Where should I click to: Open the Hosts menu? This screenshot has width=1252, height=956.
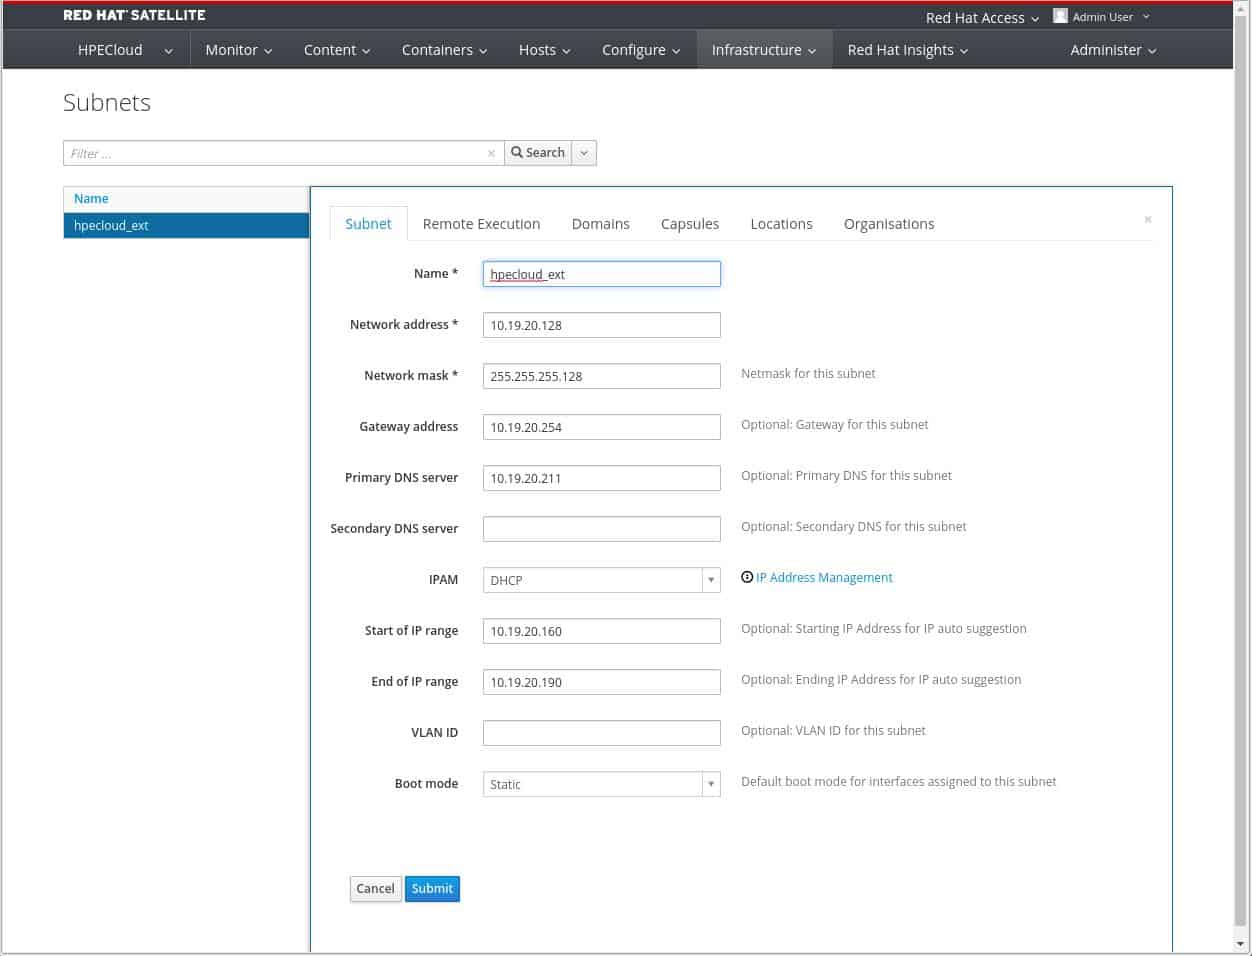click(x=545, y=50)
